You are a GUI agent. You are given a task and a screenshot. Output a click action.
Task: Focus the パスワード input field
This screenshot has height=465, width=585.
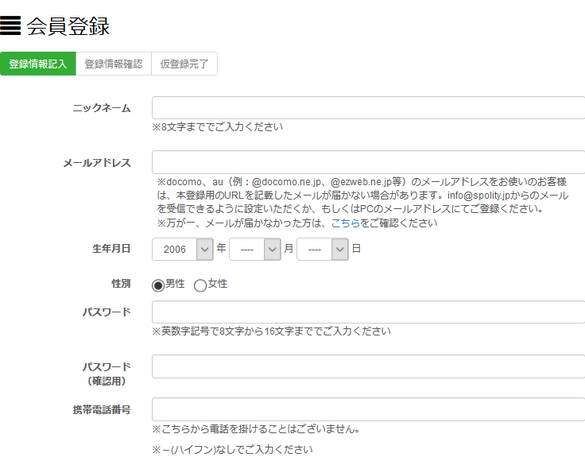tap(368, 312)
